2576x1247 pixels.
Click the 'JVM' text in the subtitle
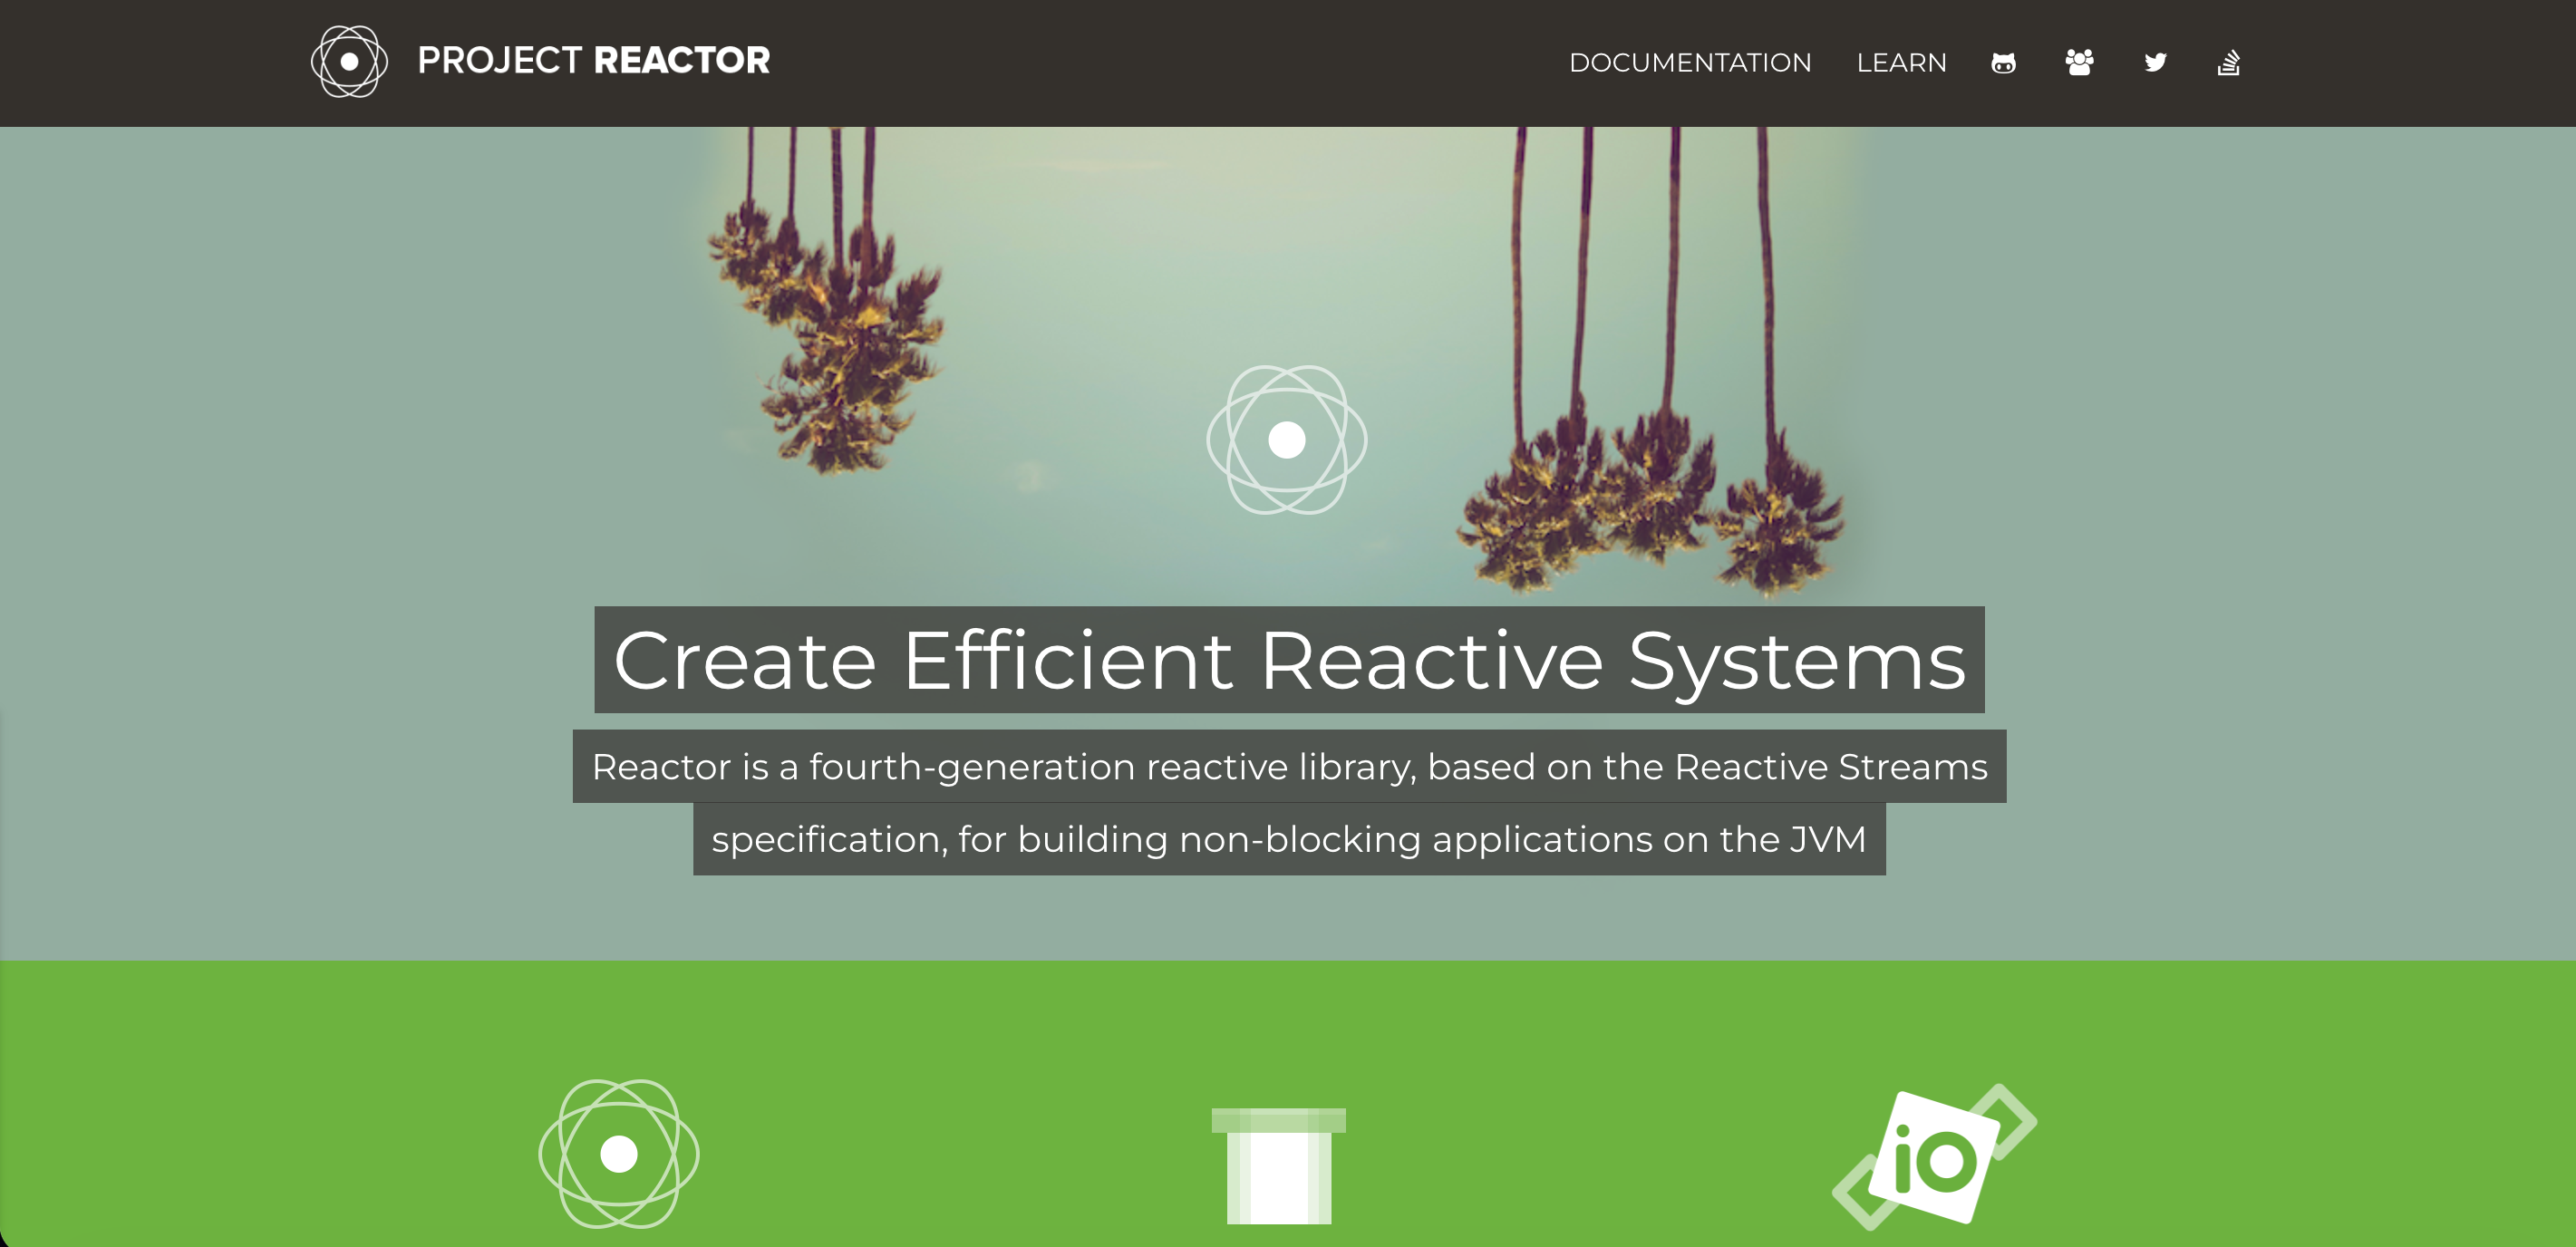click(x=1827, y=839)
